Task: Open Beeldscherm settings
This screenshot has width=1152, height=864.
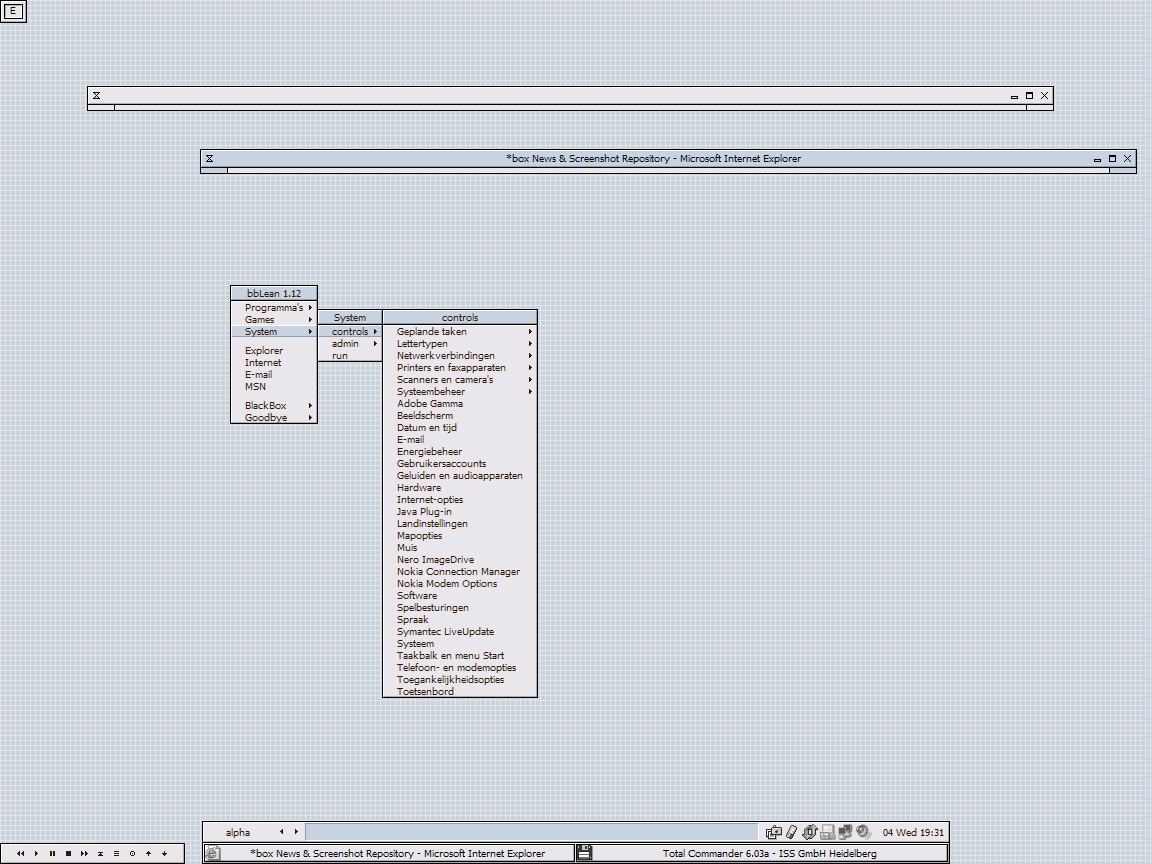Action: [460, 416]
